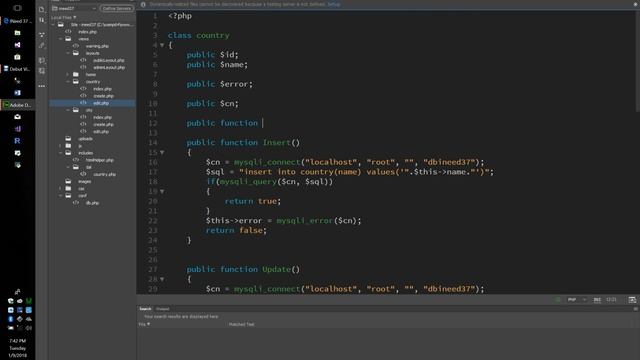Viewport: 640px width, 360px height.
Task: Click the File Management arrows icon
Action: 42,20
